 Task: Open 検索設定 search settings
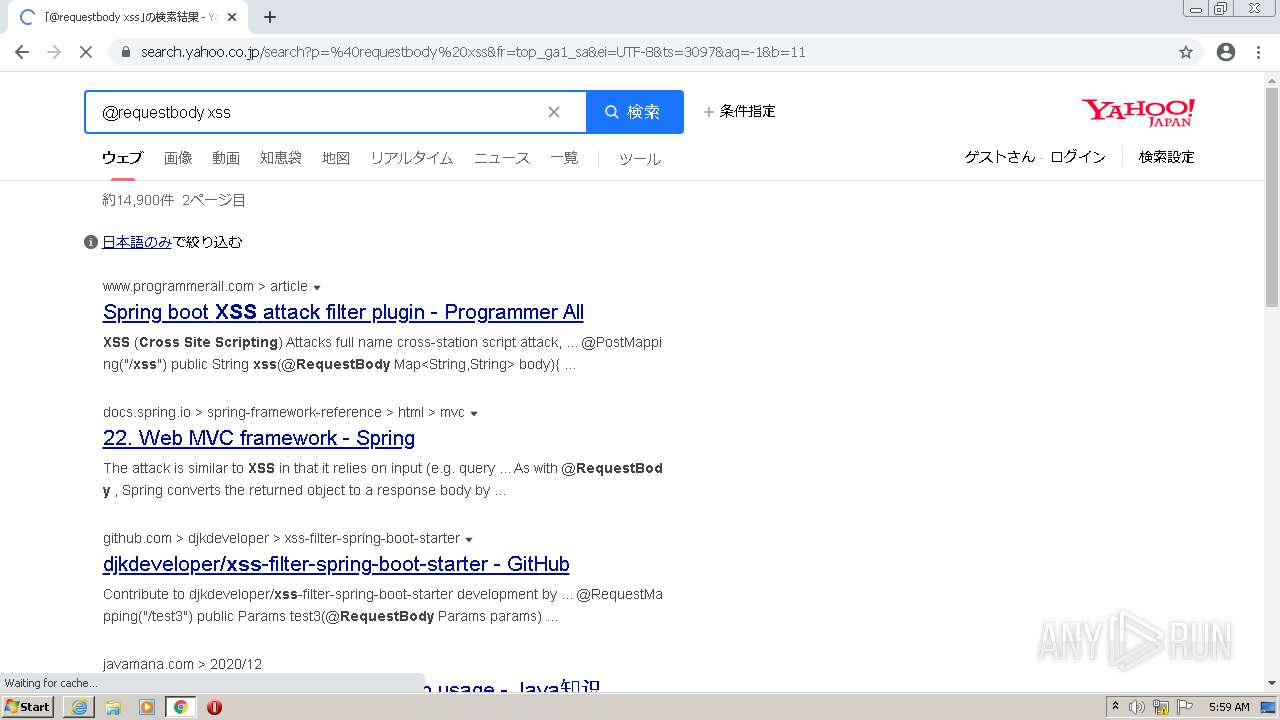pos(1167,157)
